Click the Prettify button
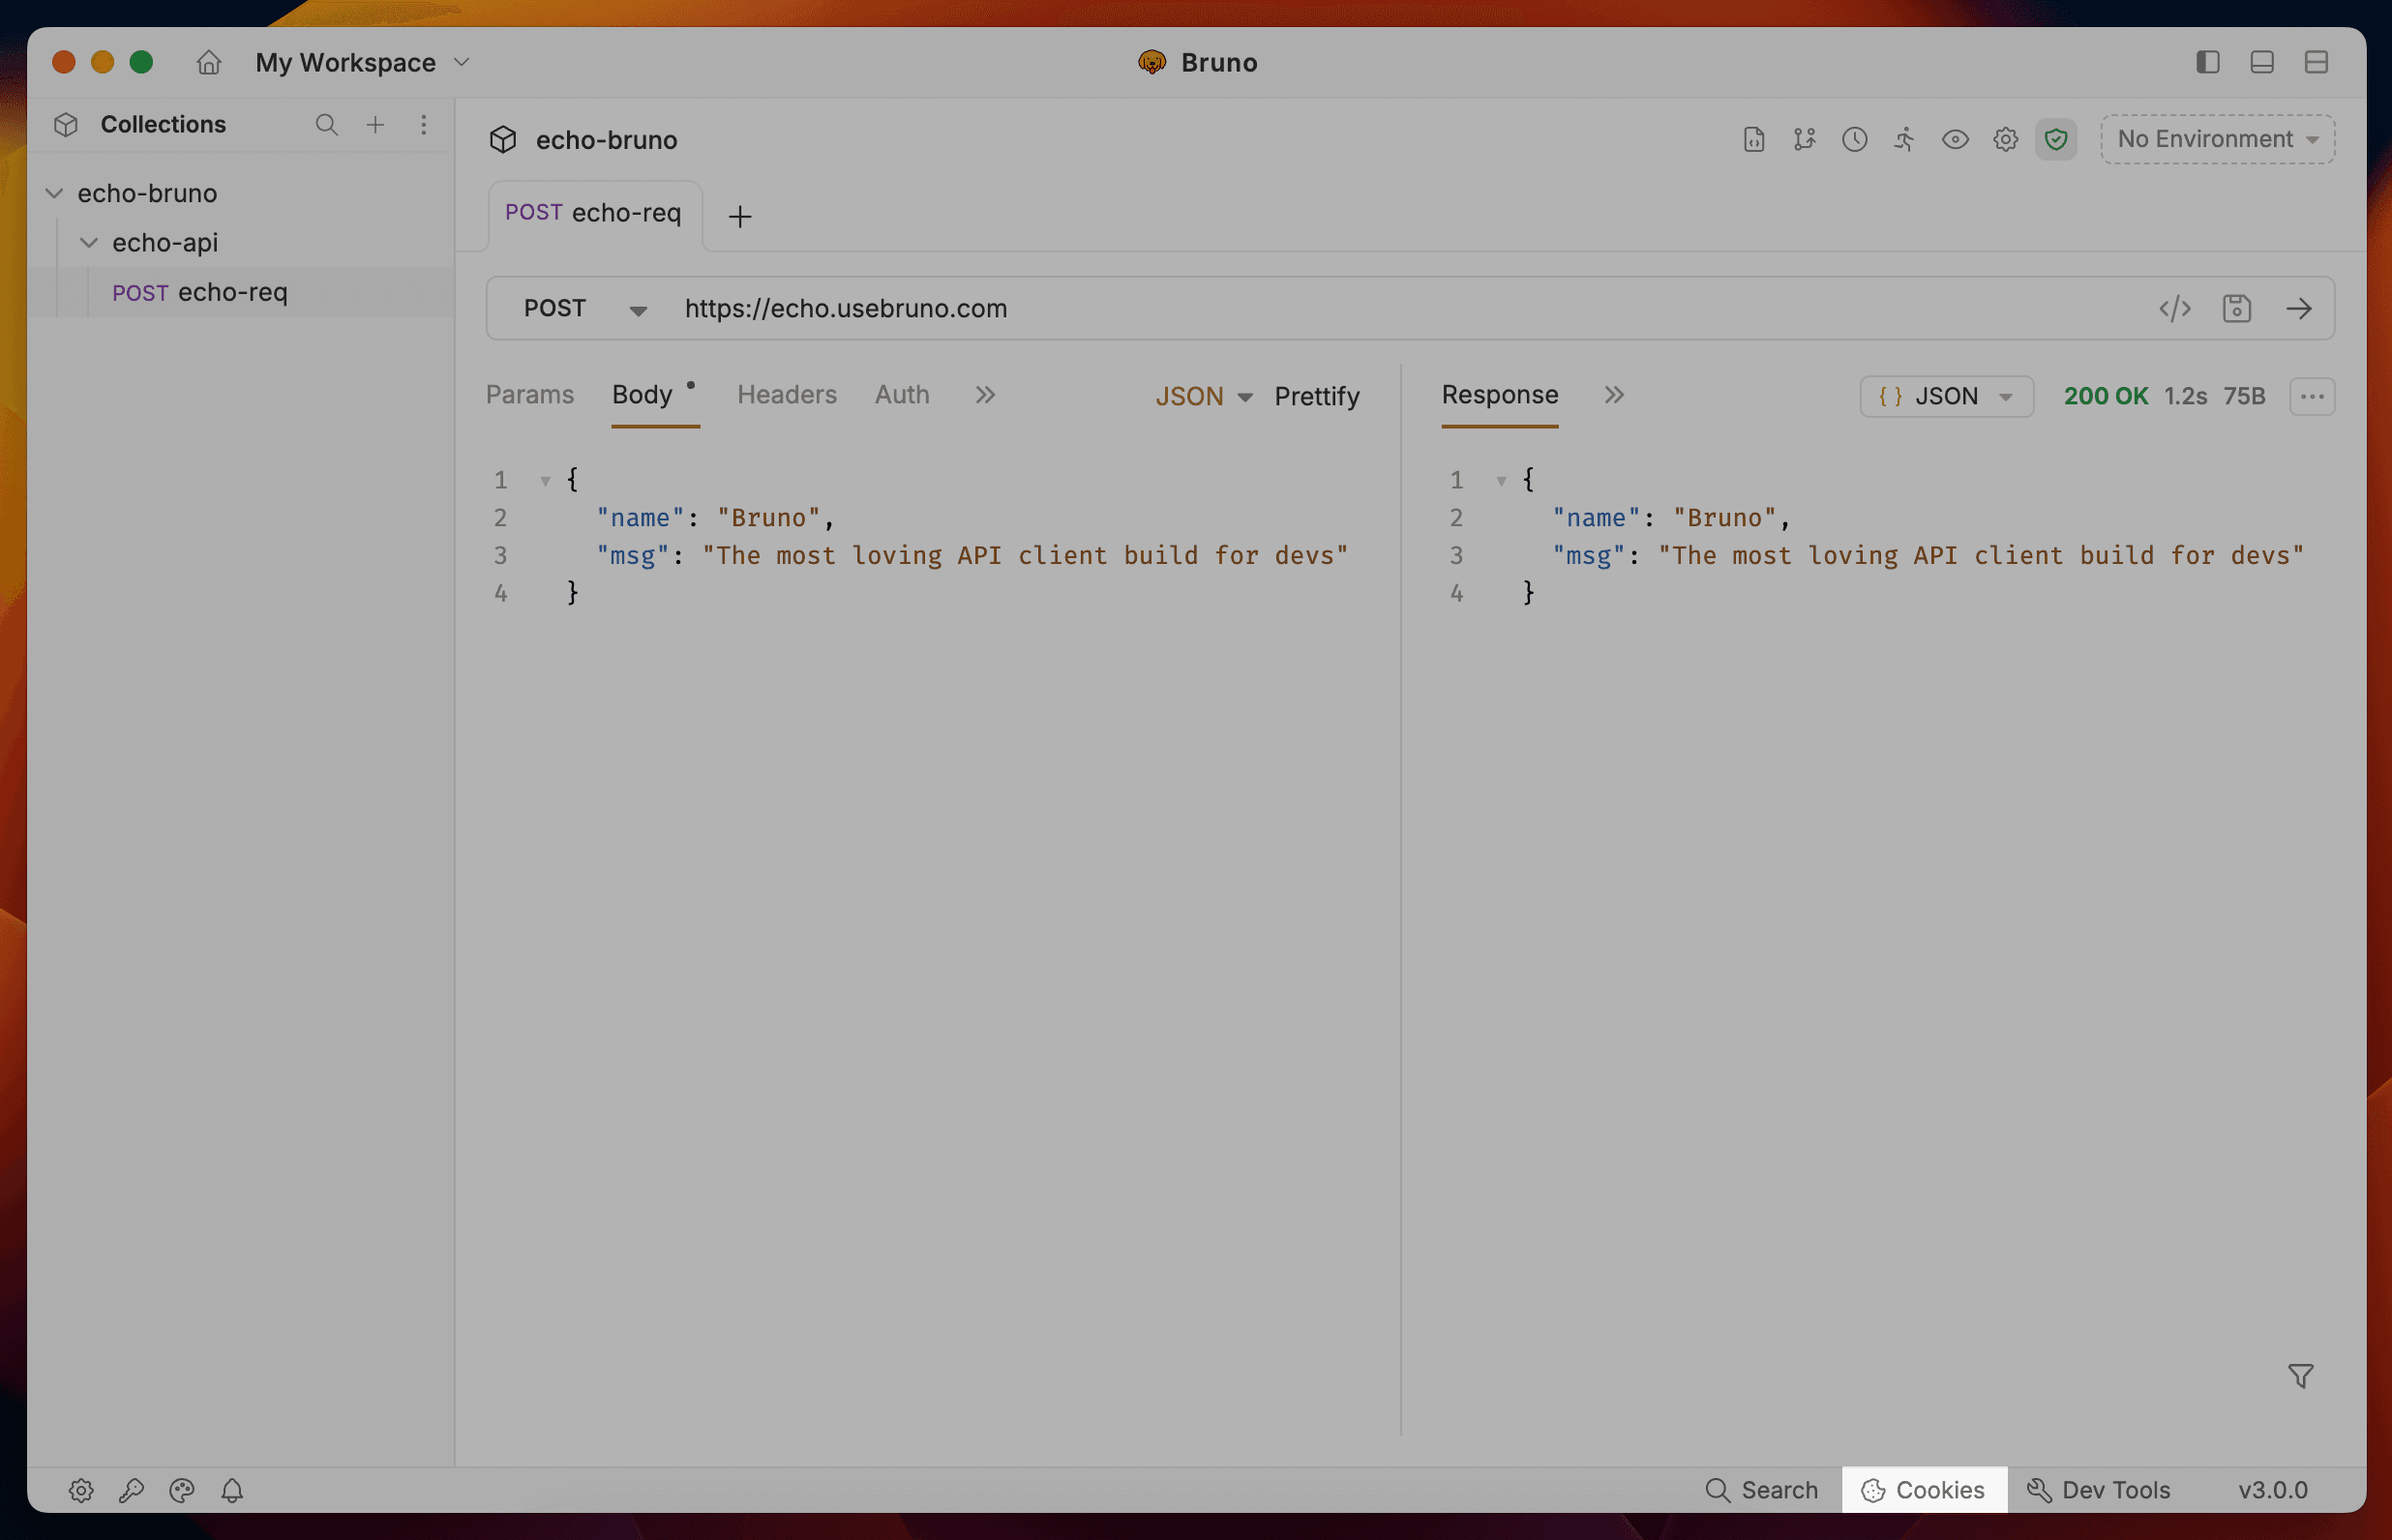2392x1540 pixels. [x=1316, y=396]
